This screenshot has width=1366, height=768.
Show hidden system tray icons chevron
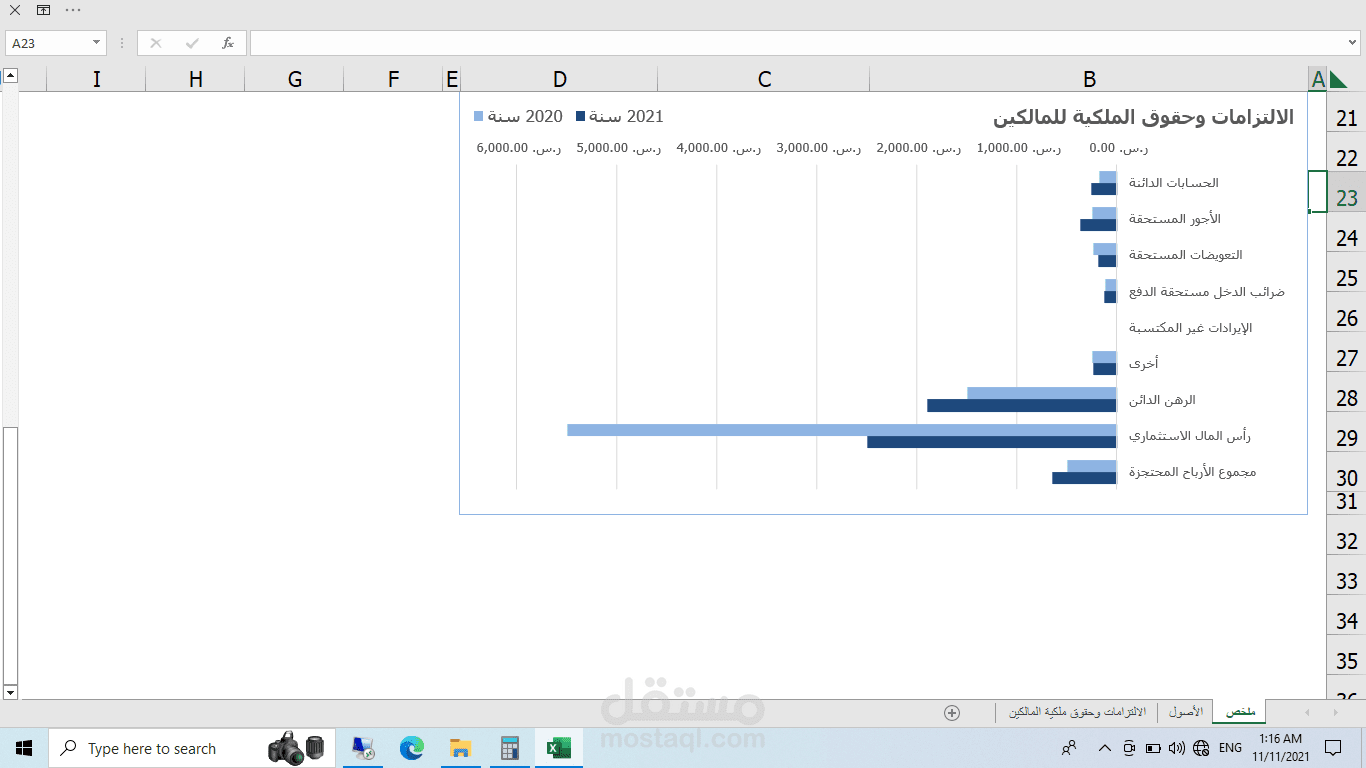tap(1104, 748)
